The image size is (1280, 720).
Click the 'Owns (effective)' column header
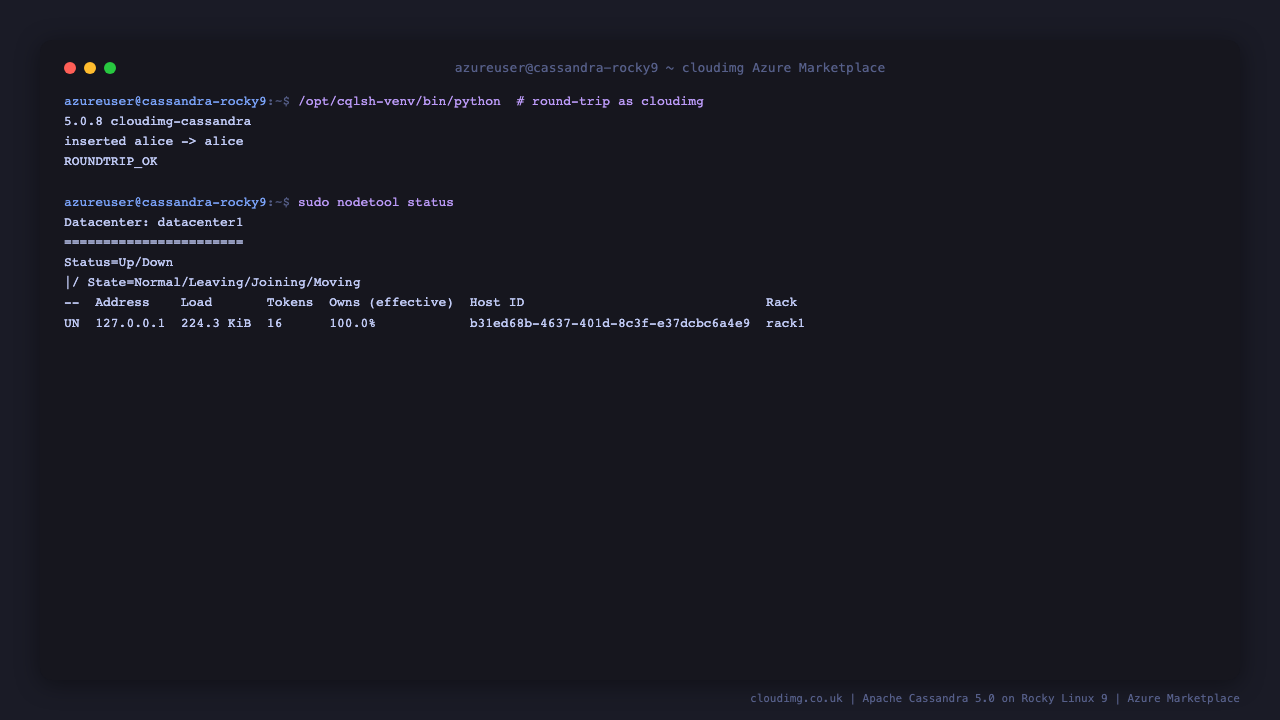(391, 302)
